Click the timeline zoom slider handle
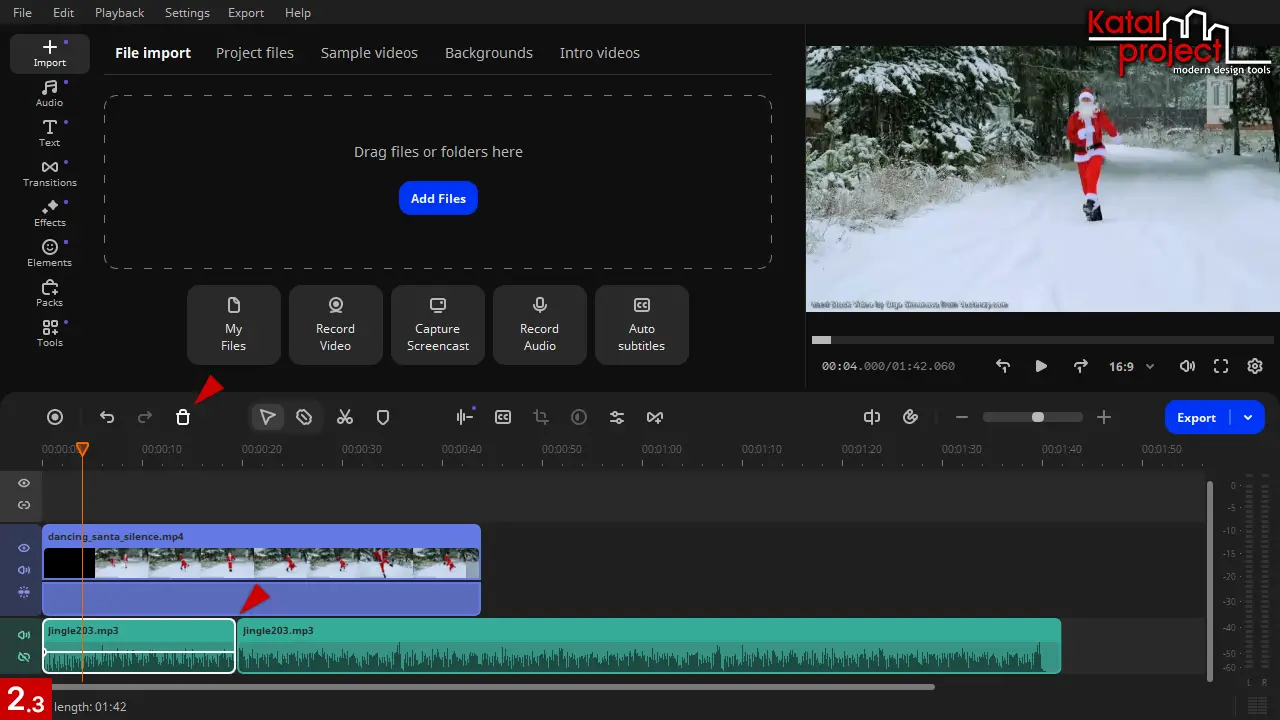This screenshot has width=1280, height=720. point(1038,417)
